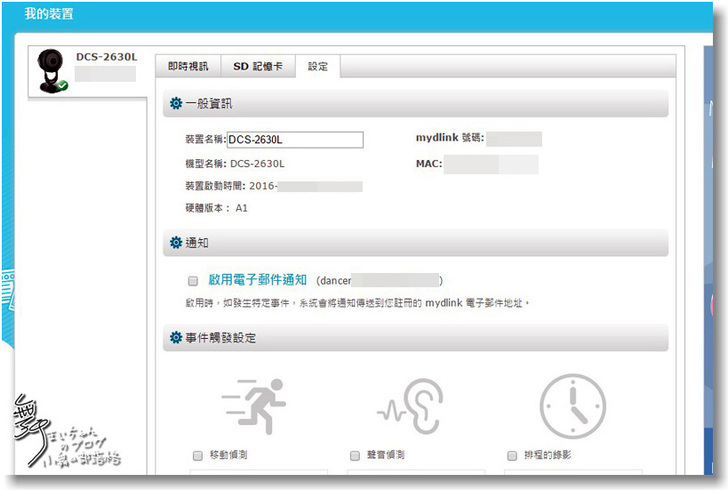Click the 我的裝置 header title
The width and height of the screenshot is (728, 490).
click(x=48, y=15)
